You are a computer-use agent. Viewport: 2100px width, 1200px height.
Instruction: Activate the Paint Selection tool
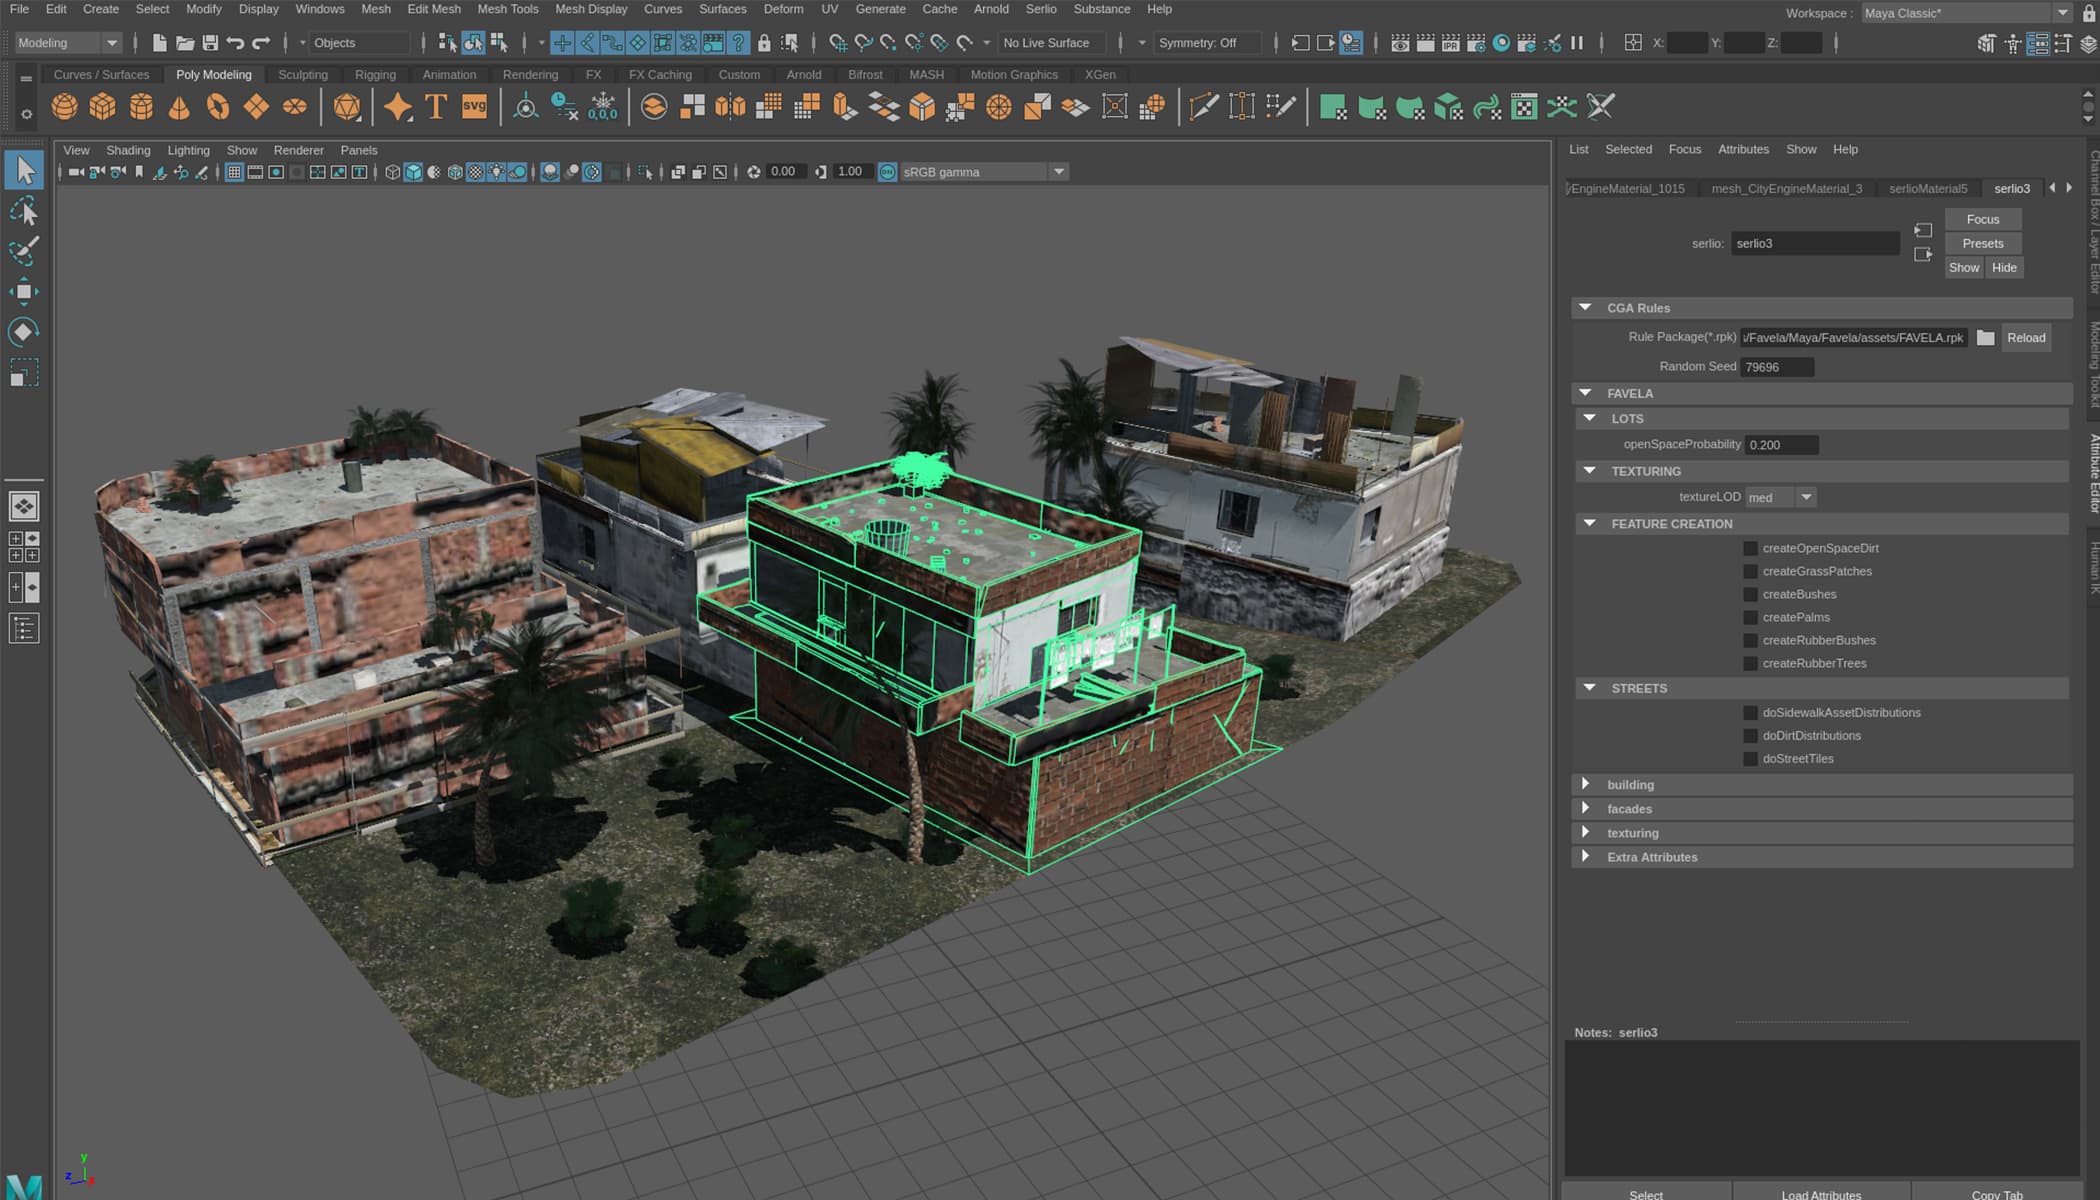pyautogui.click(x=25, y=251)
